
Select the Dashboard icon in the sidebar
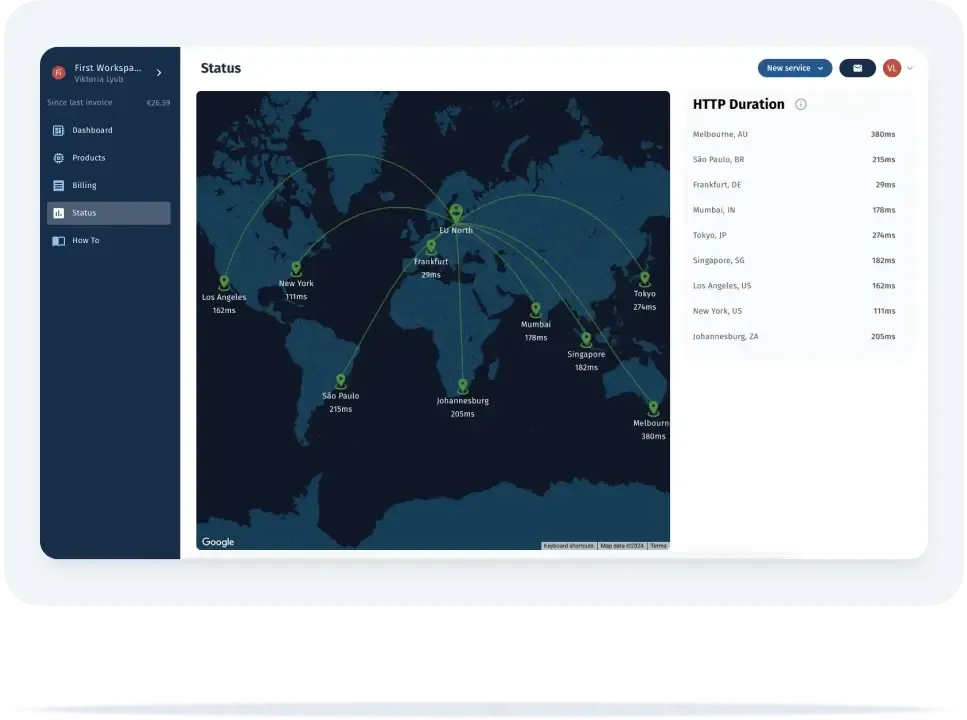click(59, 130)
